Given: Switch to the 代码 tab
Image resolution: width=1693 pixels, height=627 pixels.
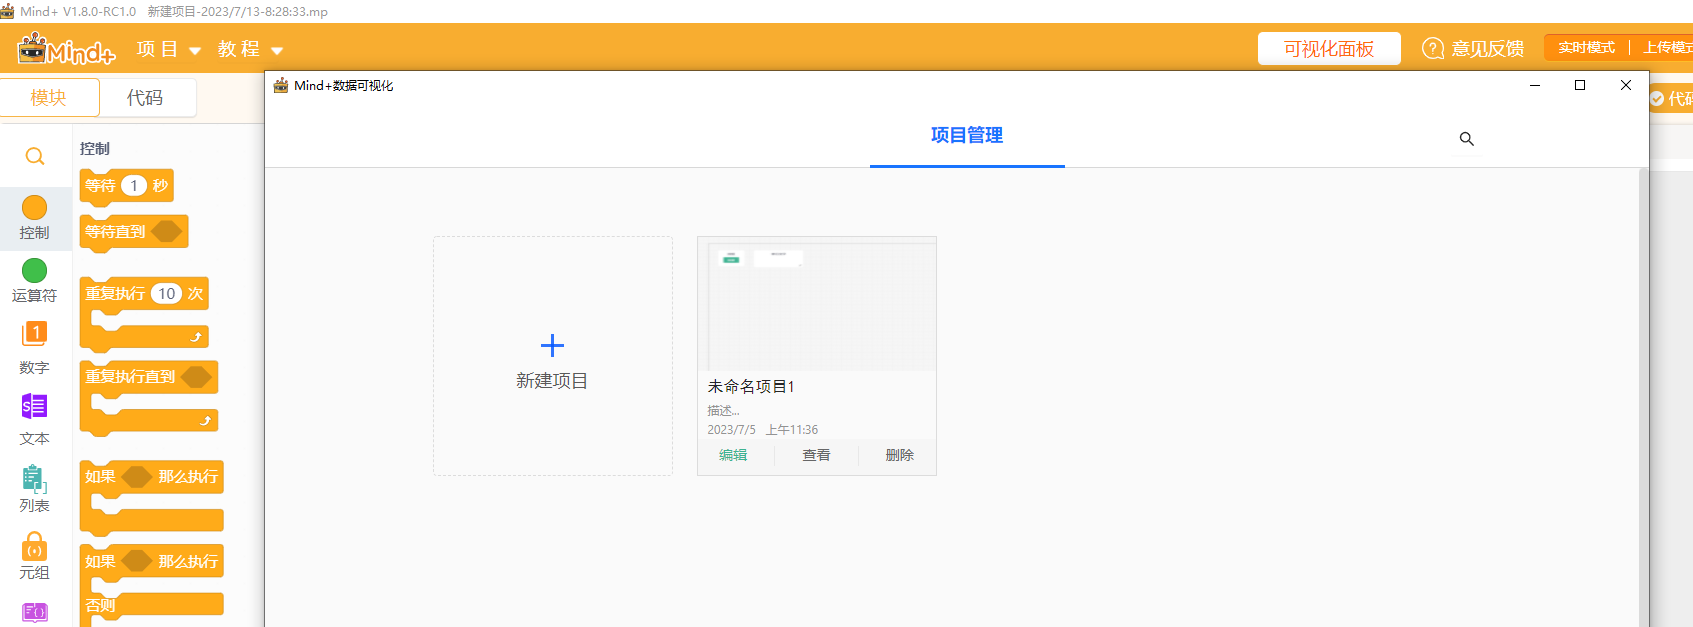Looking at the screenshot, I should coord(145,97).
